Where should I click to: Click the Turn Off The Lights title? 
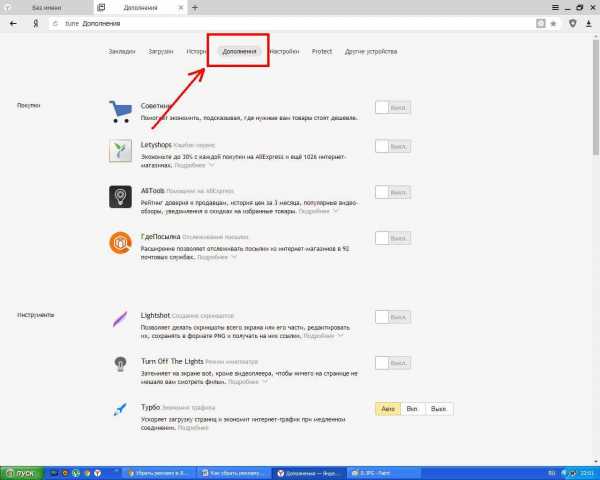[x=172, y=361]
